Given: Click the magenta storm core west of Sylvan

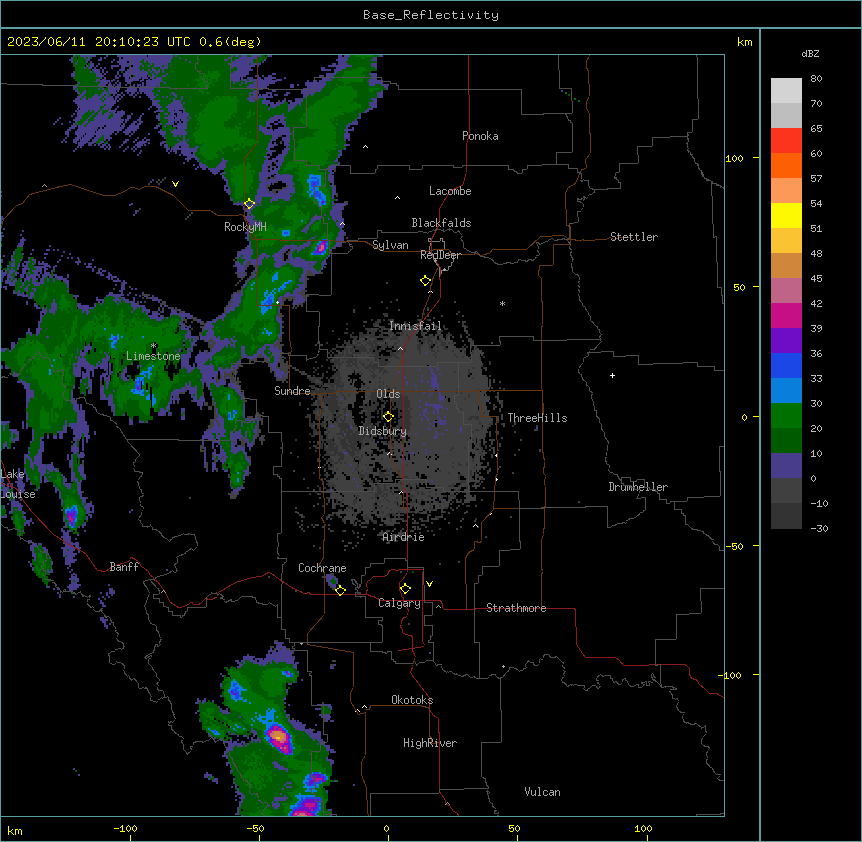Looking at the screenshot, I should pos(320,247).
